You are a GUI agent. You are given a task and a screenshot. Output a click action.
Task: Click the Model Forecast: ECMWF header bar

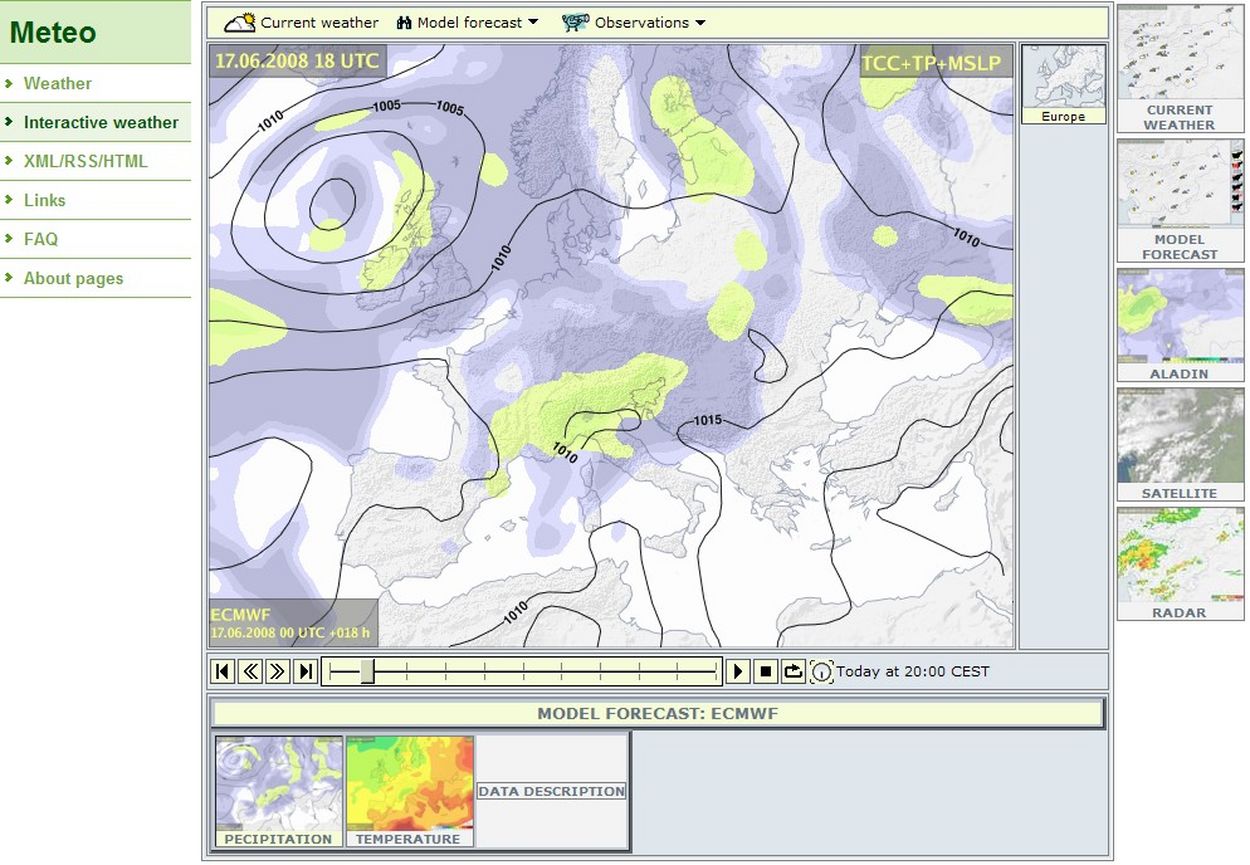point(658,714)
